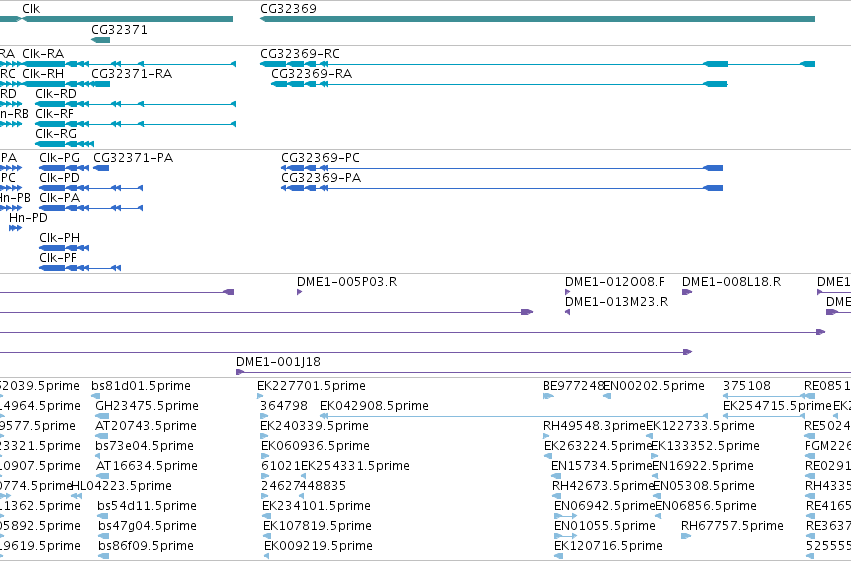851x561 pixels.
Task: Click the CG32369 gene bar
Action: click(537, 19)
